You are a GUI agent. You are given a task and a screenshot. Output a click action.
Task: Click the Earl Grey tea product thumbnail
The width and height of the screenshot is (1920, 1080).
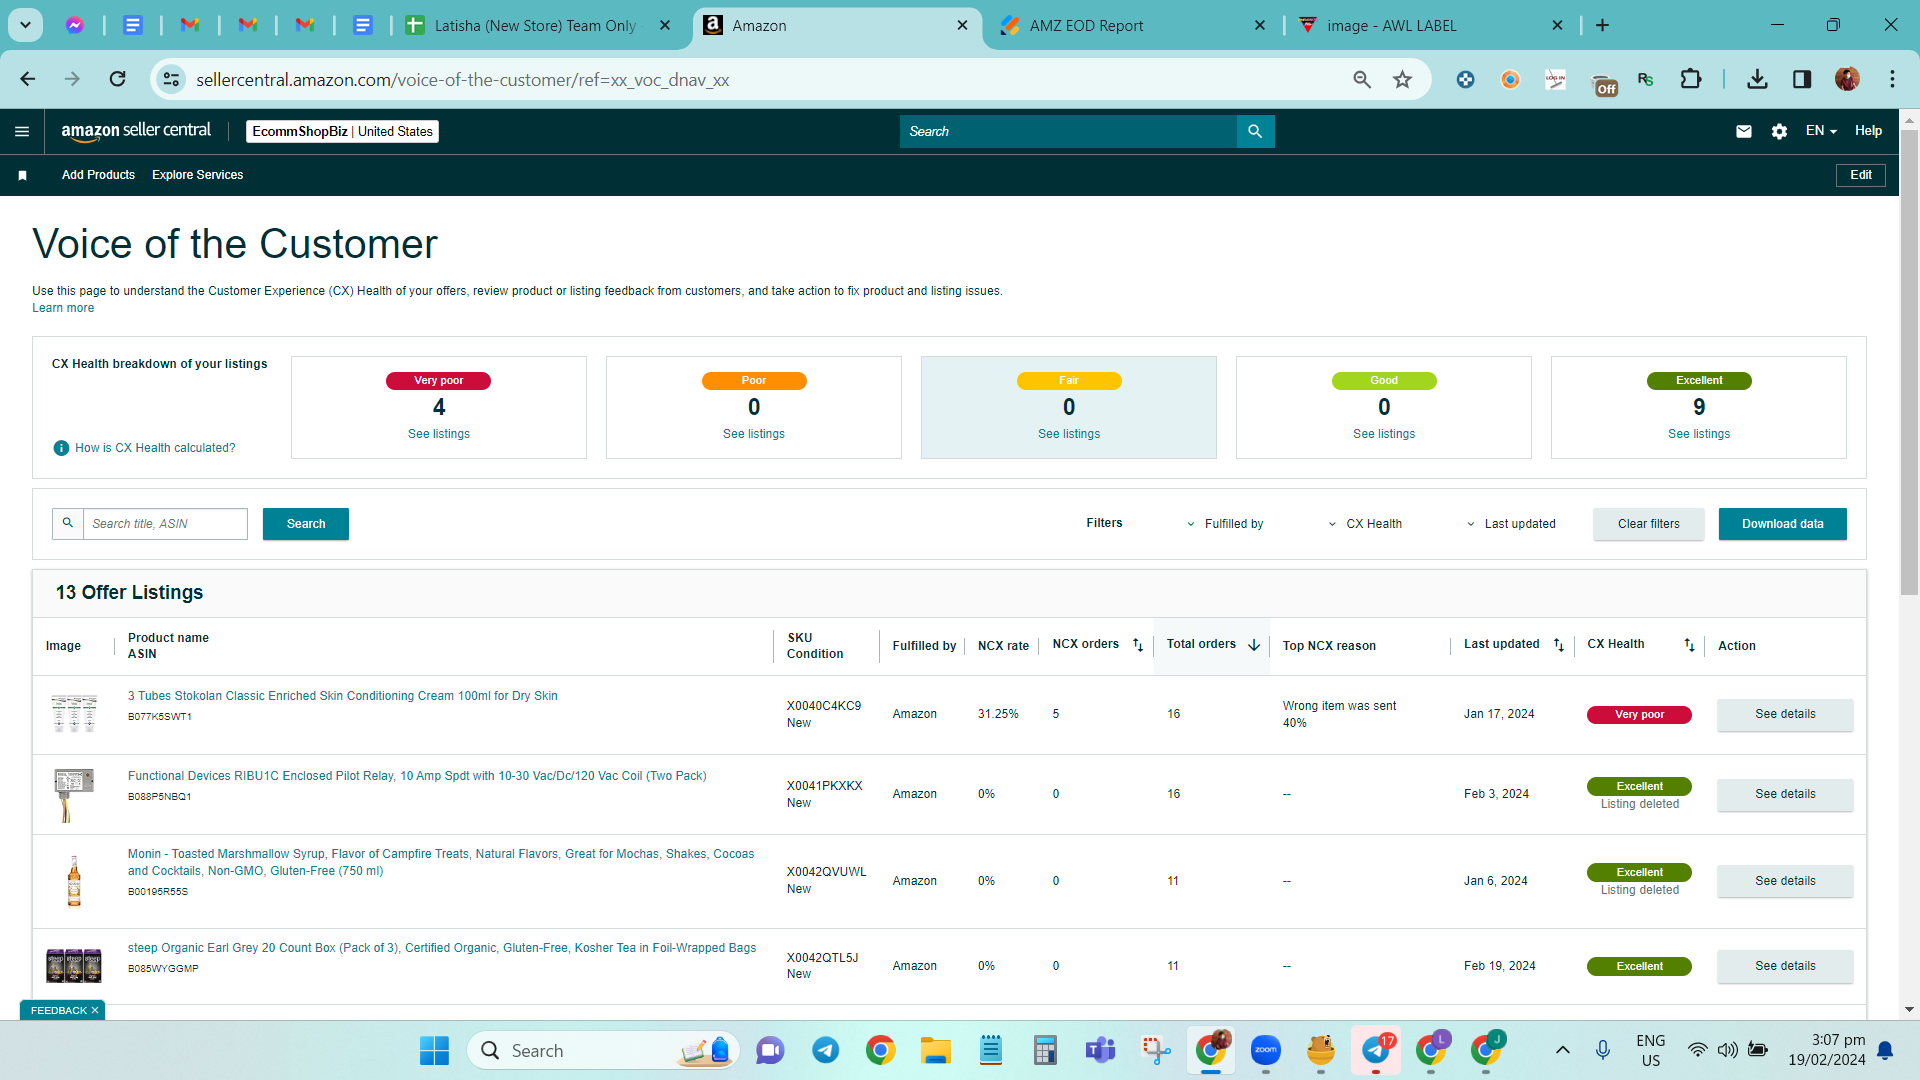[74, 966]
